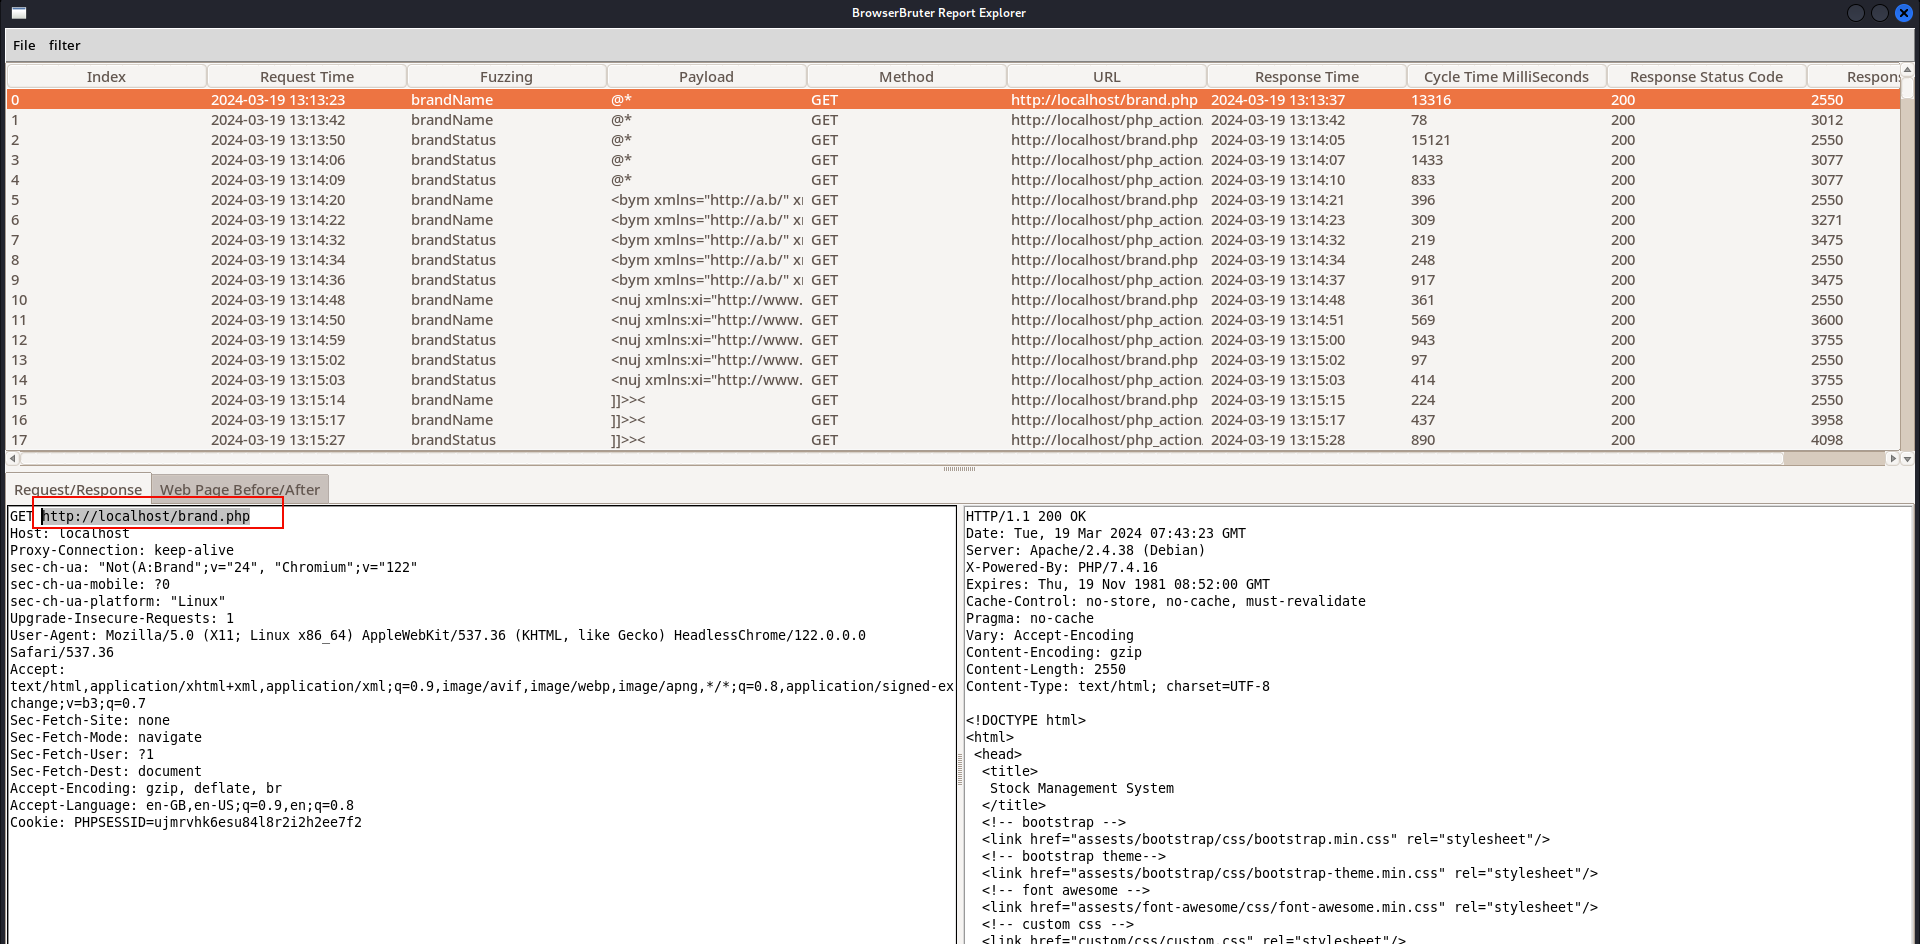The image size is (1920, 944).
Task: Sort by Response Status Code header
Action: click(1706, 77)
